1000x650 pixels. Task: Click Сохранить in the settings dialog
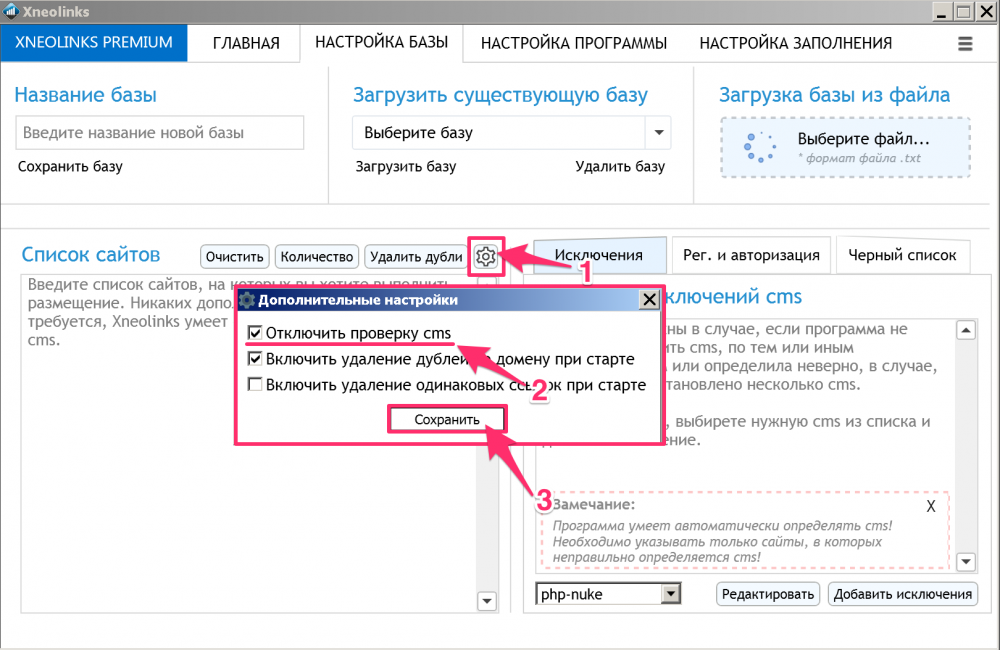[447, 419]
